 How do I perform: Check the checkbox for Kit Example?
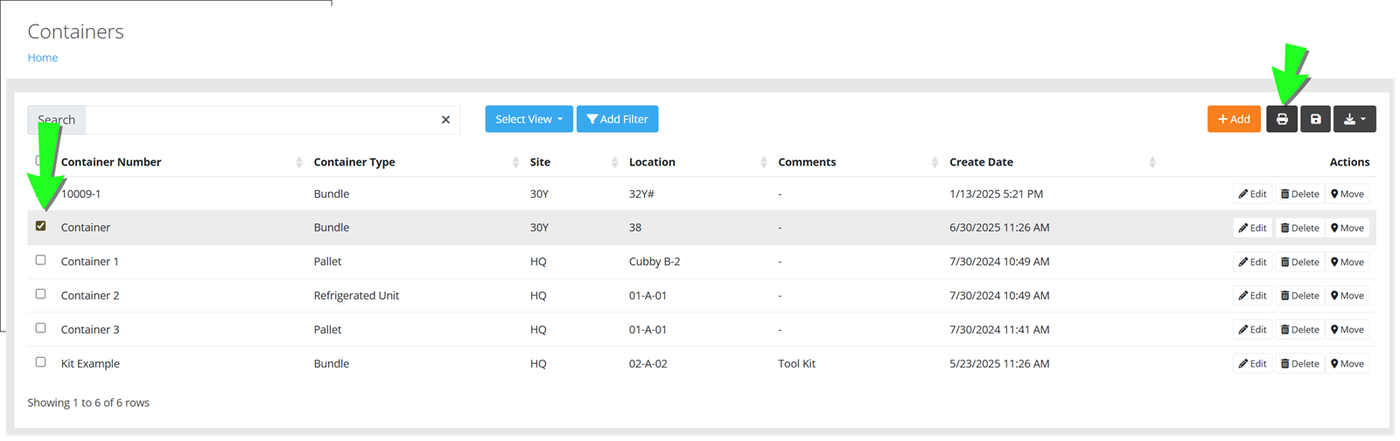[x=41, y=362]
